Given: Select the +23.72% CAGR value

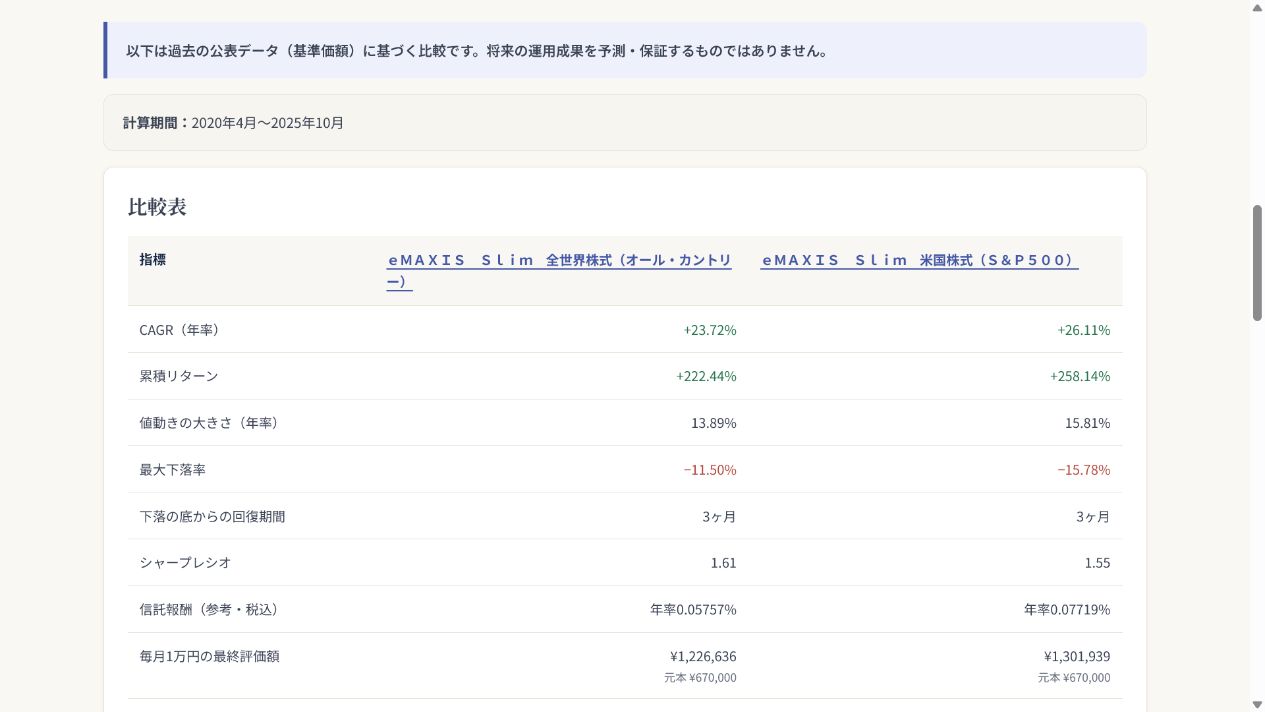Looking at the screenshot, I should 710,330.
